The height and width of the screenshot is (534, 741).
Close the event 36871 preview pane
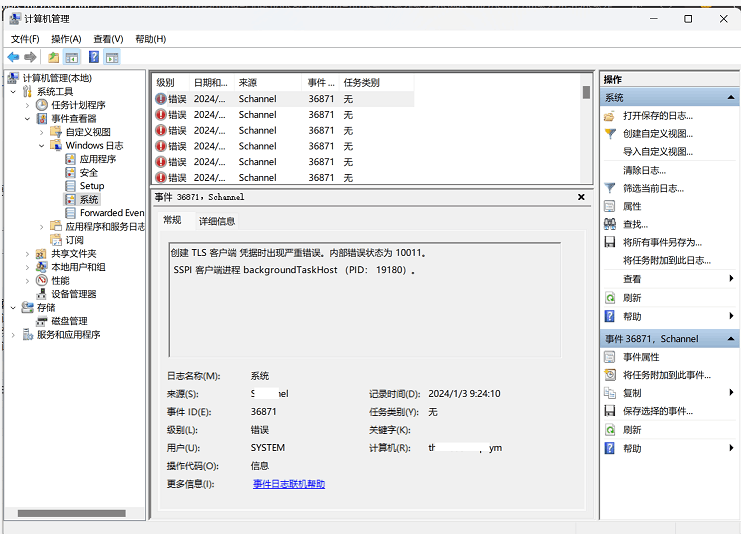click(581, 197)
